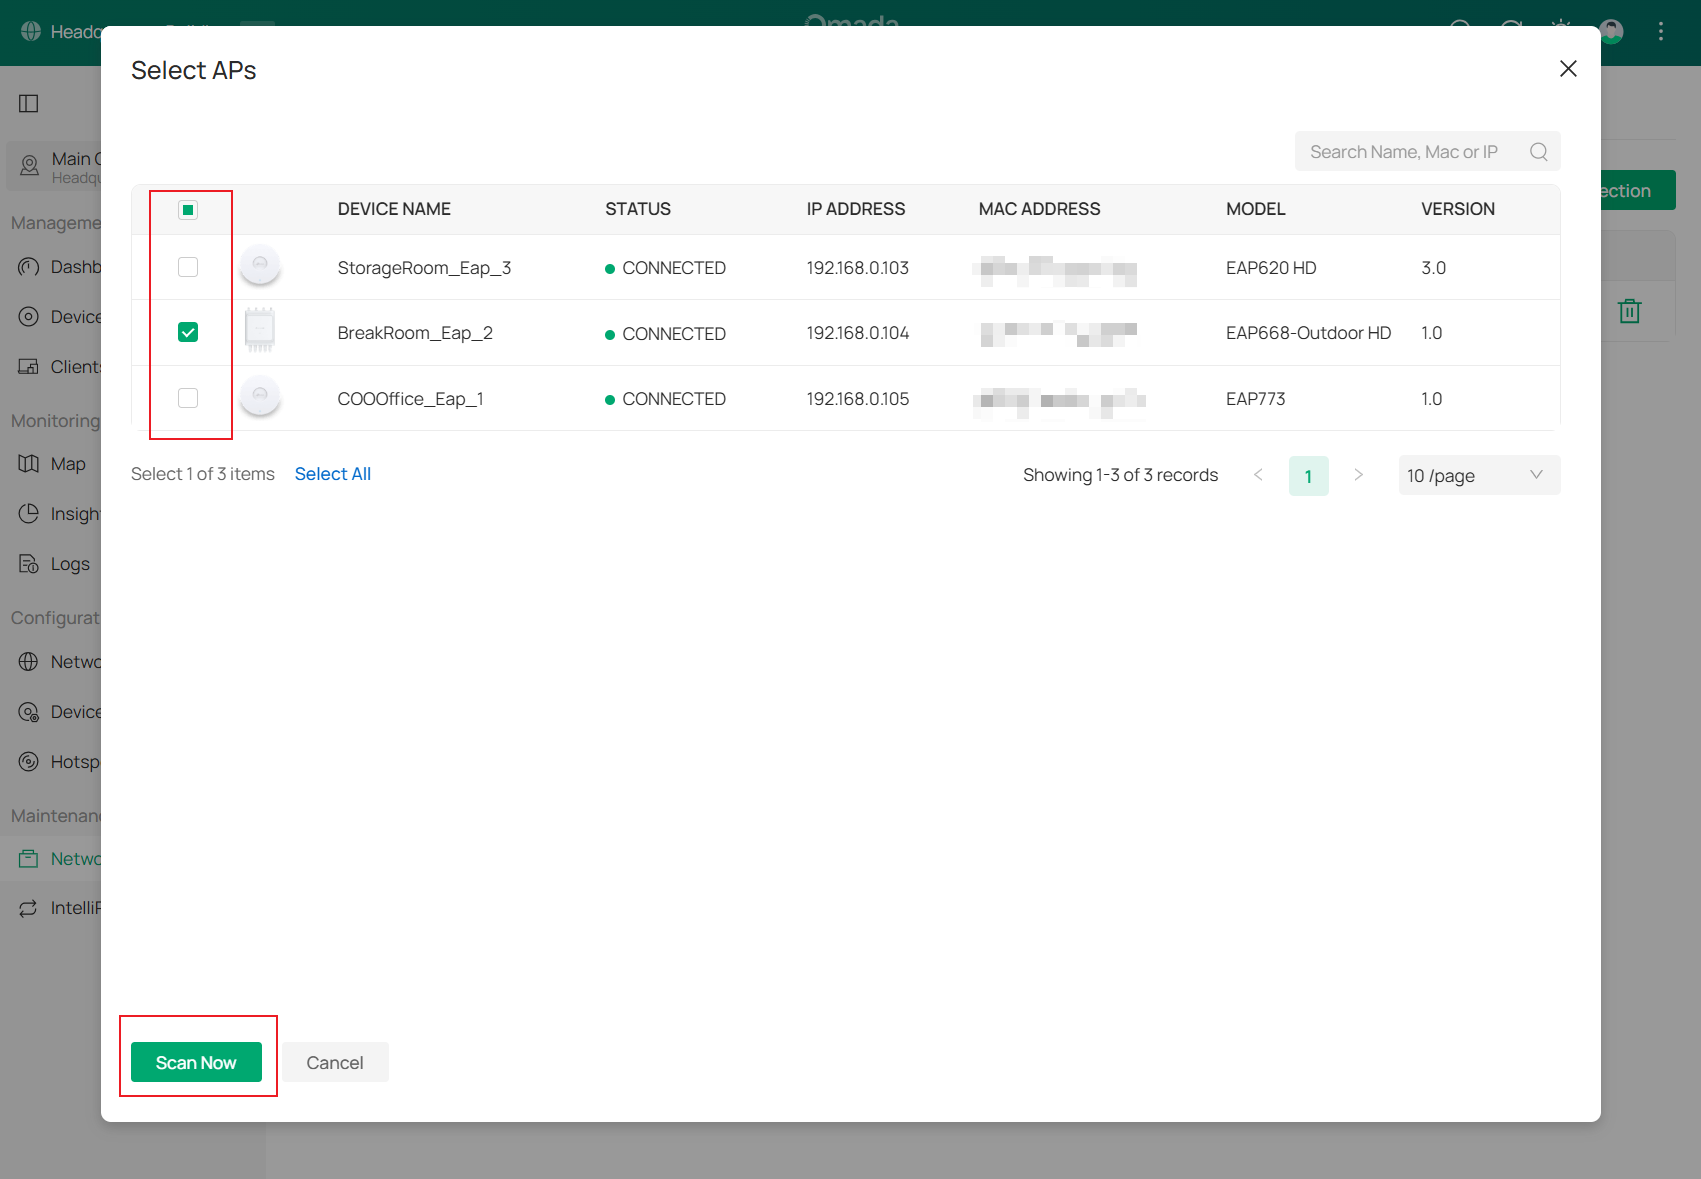
Task: Click the Select All link
Action: click(x=332, y=473)
